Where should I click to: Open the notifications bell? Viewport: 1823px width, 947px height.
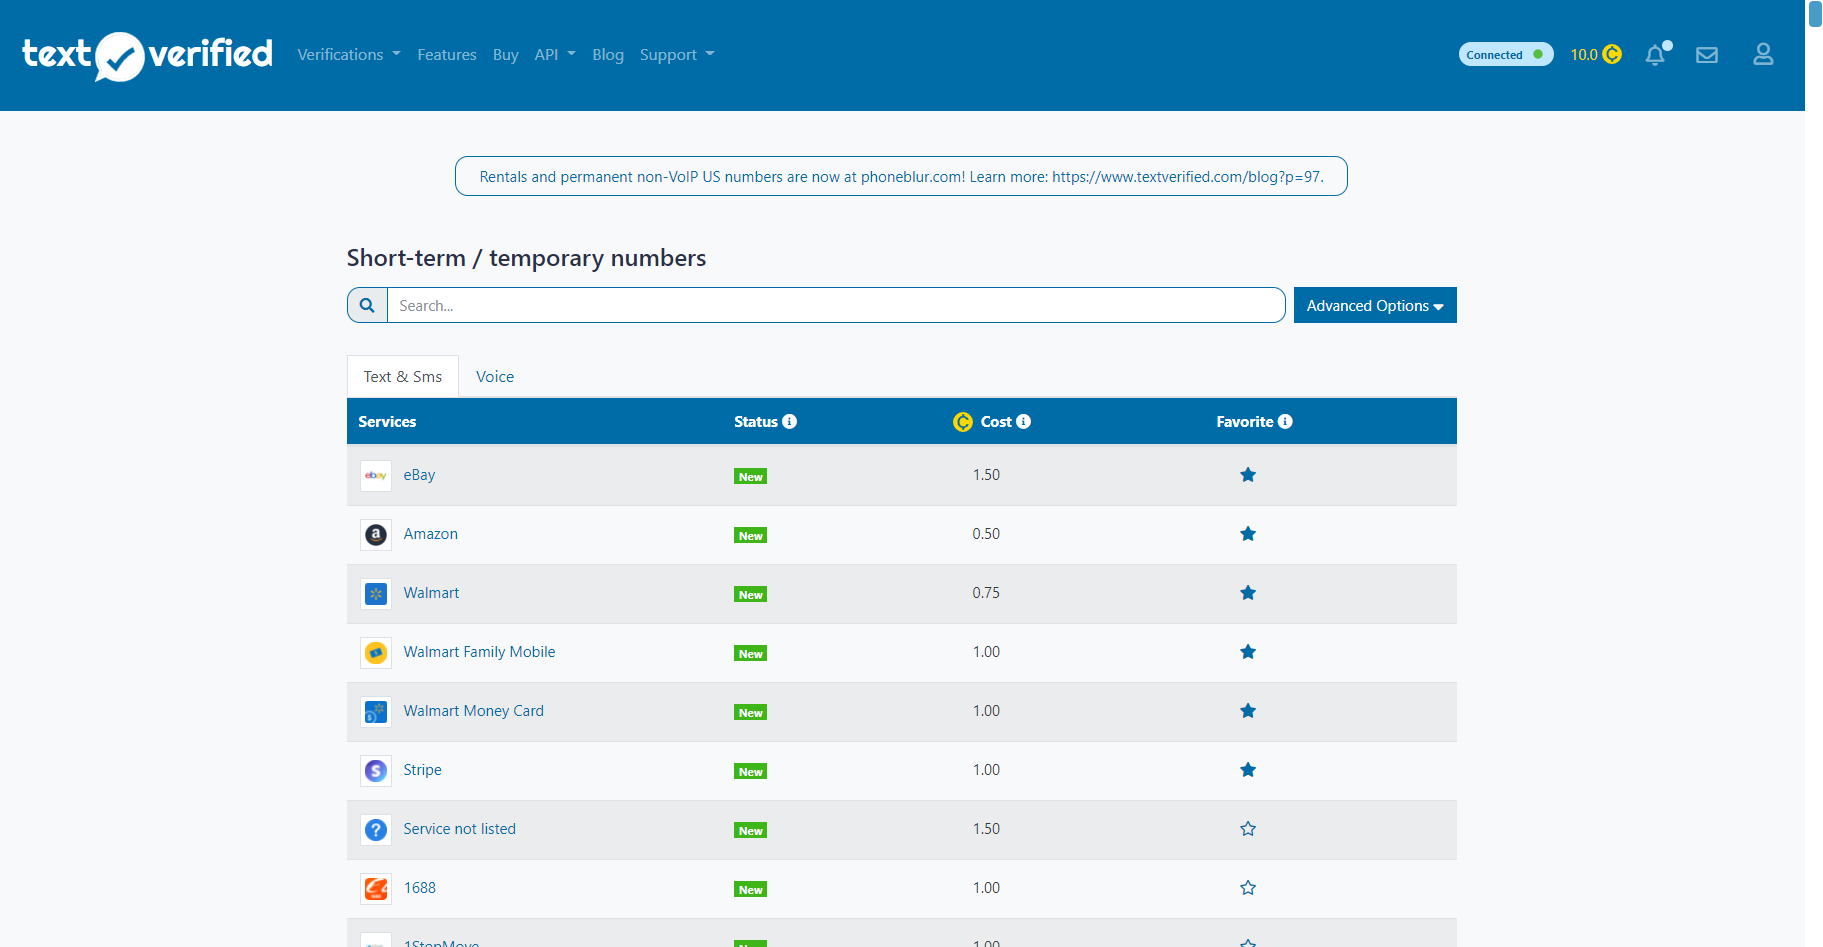[1656, 55]
